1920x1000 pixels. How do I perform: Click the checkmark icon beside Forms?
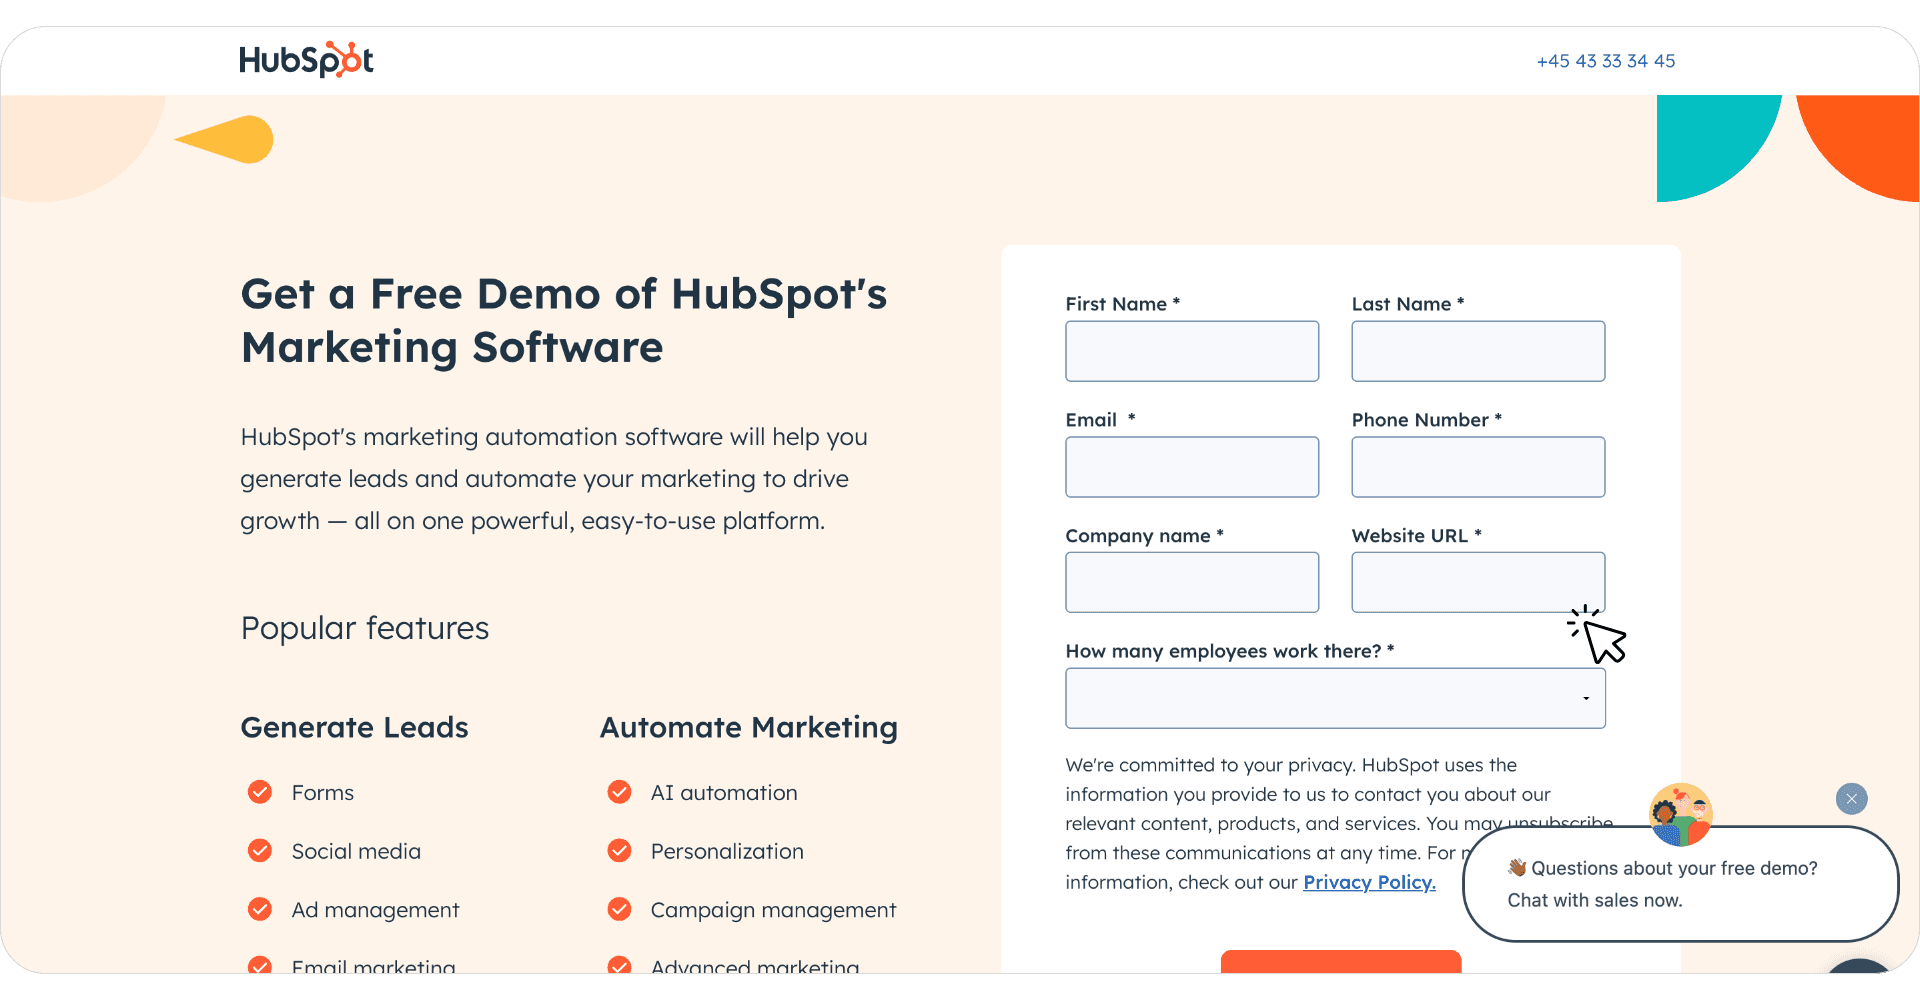(x=260, y=792)
